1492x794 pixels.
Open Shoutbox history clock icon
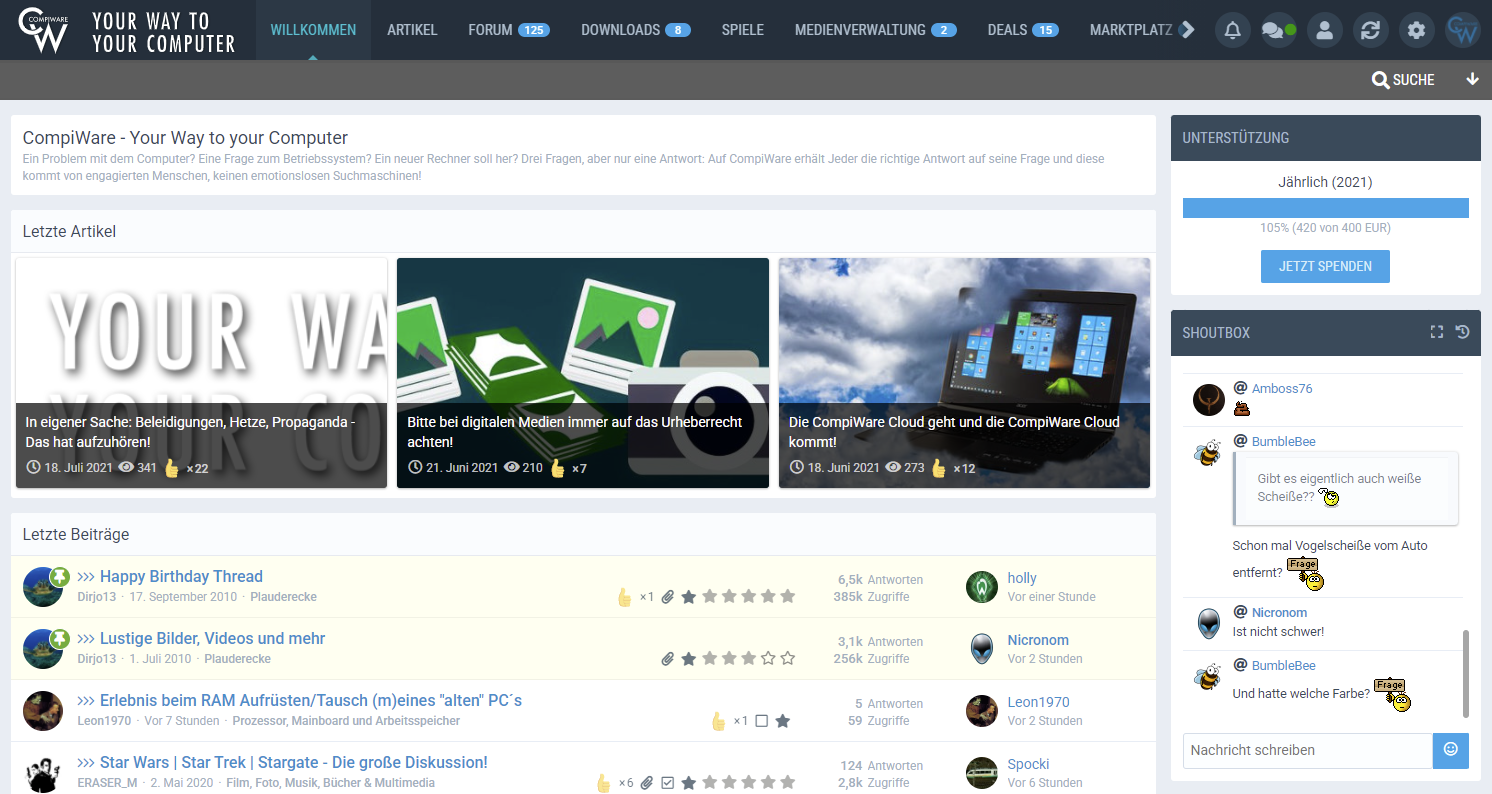[1463, 332]
